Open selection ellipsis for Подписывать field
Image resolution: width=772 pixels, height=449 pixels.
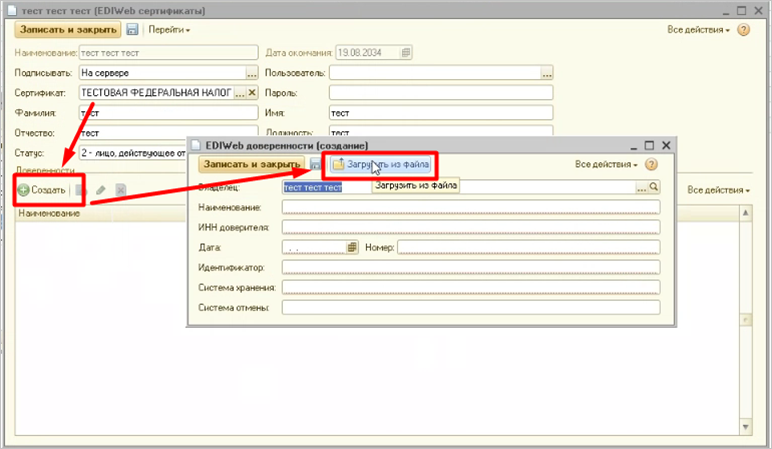pos(252,73)
